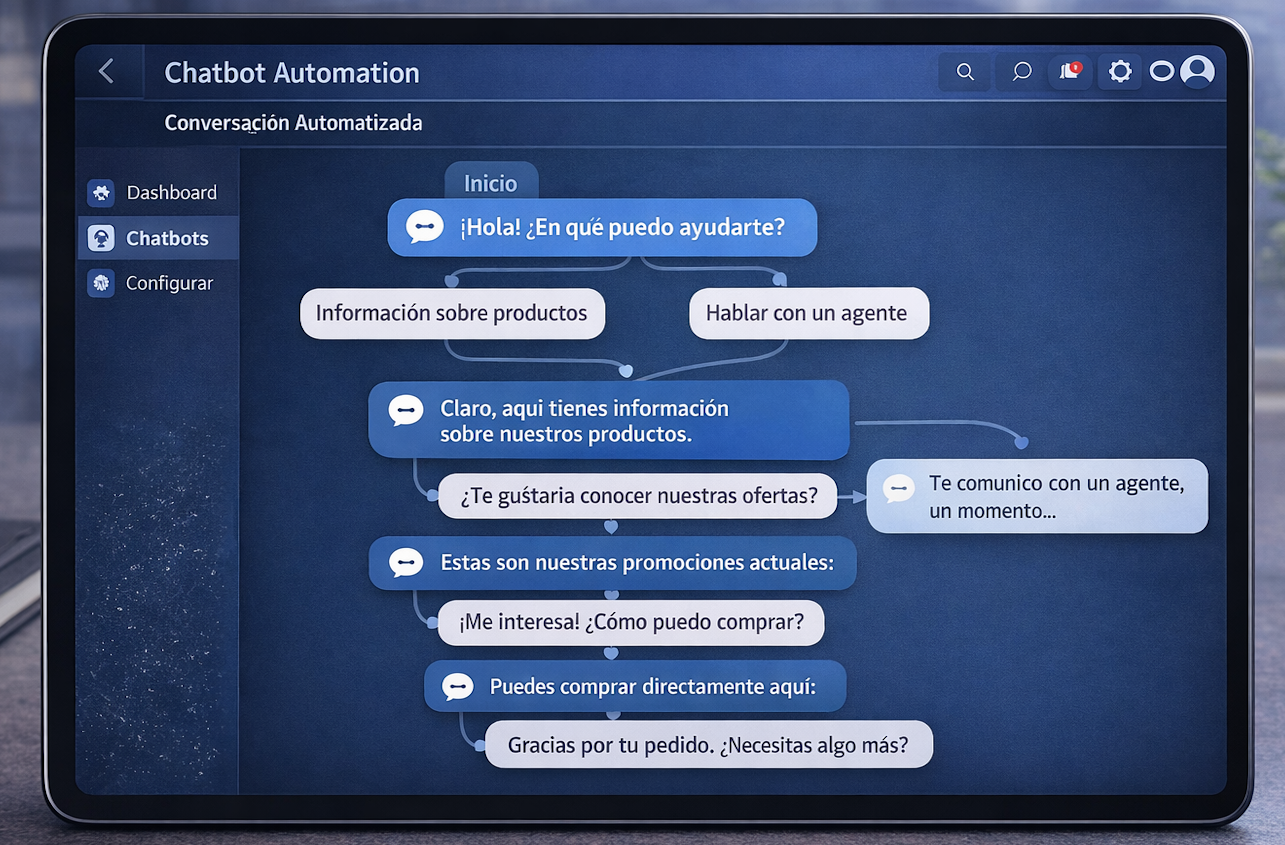The width and height of the screenshot is (1285, 845).
Task: Select the Inicio tab label
Action: tap(491, 183)
